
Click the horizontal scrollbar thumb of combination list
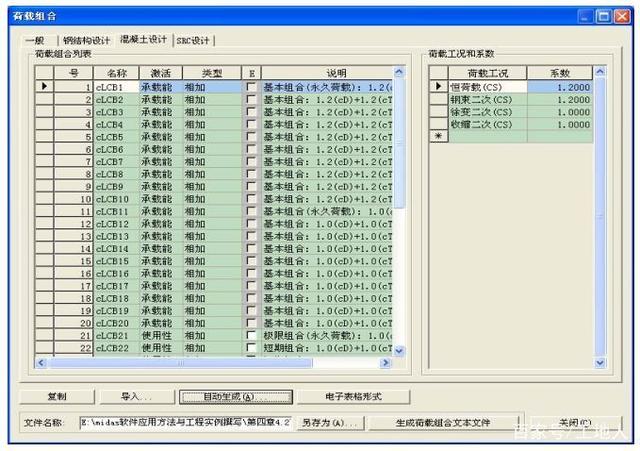[x=180, y=362]
